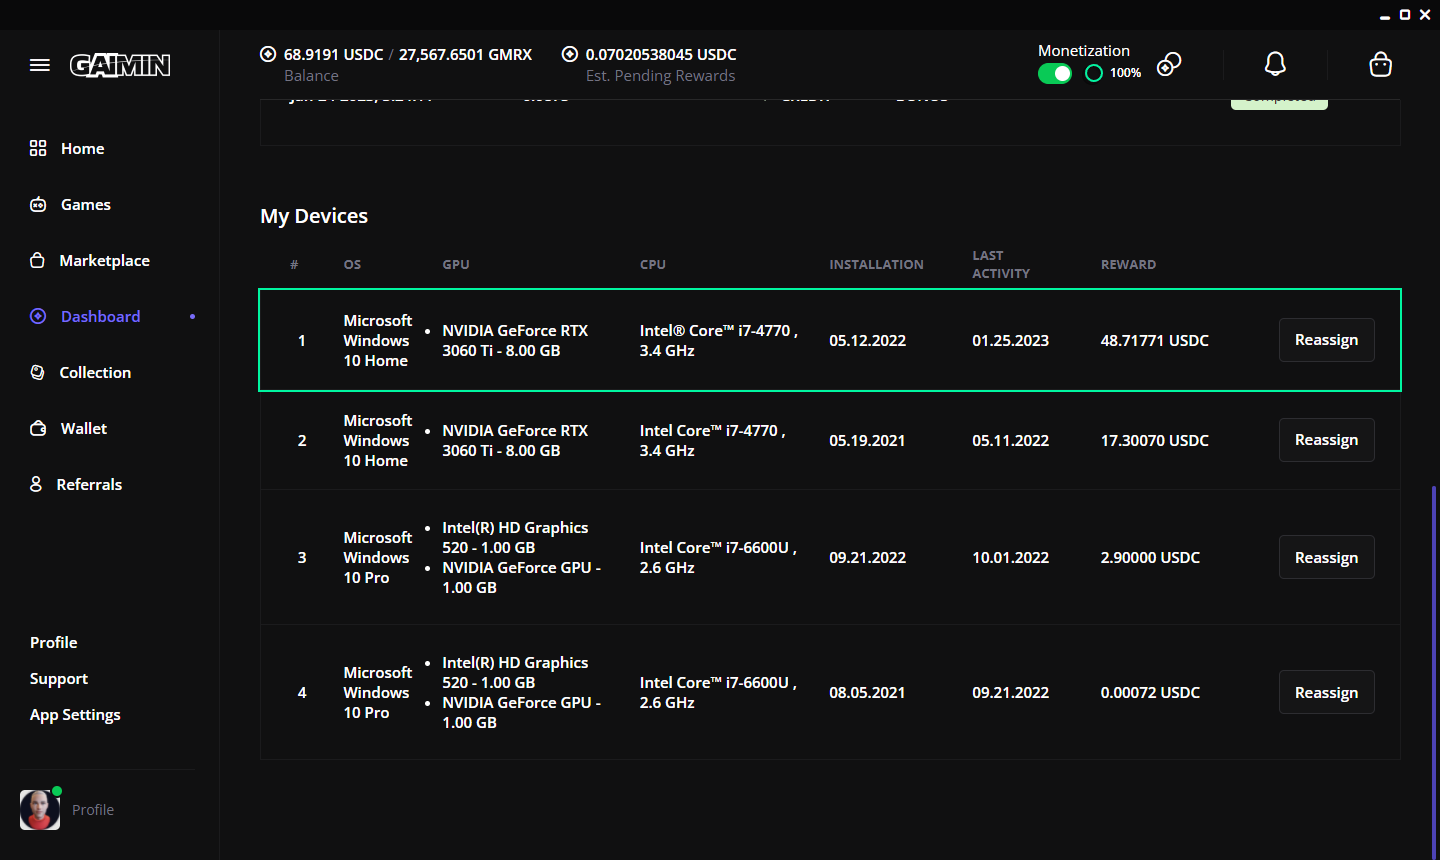Click the Wallet icon in sidebar
Viewport: 1440px width, 860px height.
click(38, 429)
